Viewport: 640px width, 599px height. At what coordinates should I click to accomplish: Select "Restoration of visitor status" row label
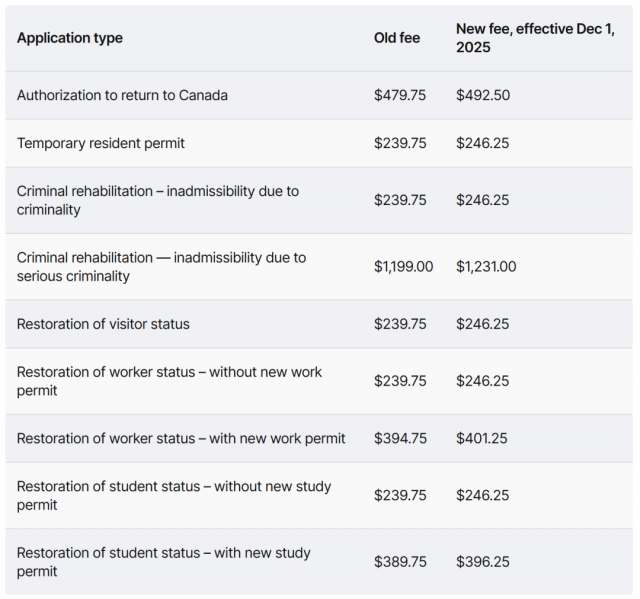point(103,324)
